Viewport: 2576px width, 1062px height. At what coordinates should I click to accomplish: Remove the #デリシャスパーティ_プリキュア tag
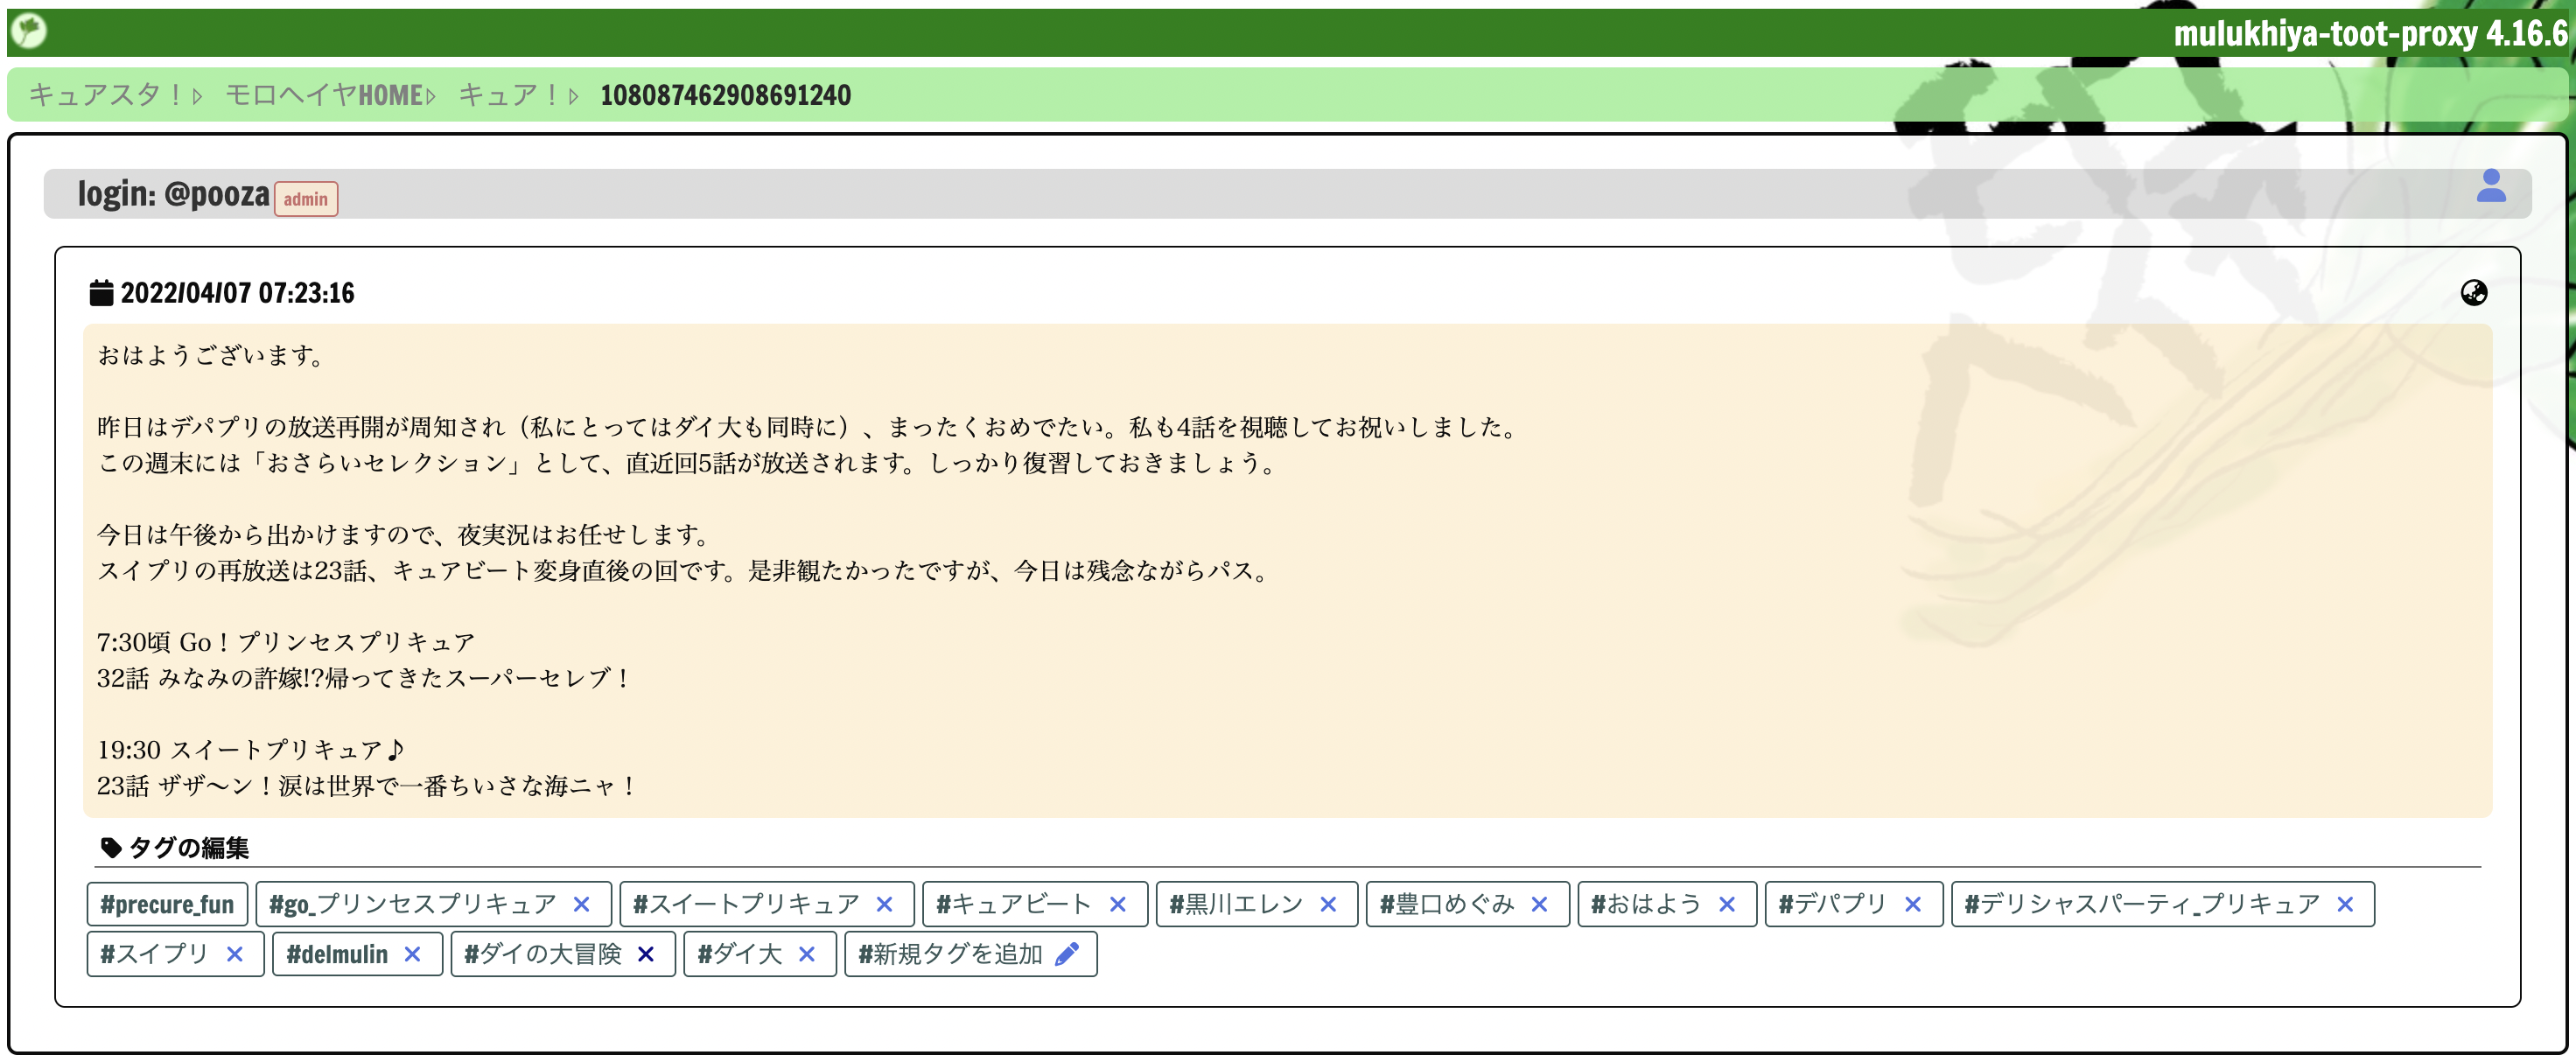click(x=2345, y=905)
